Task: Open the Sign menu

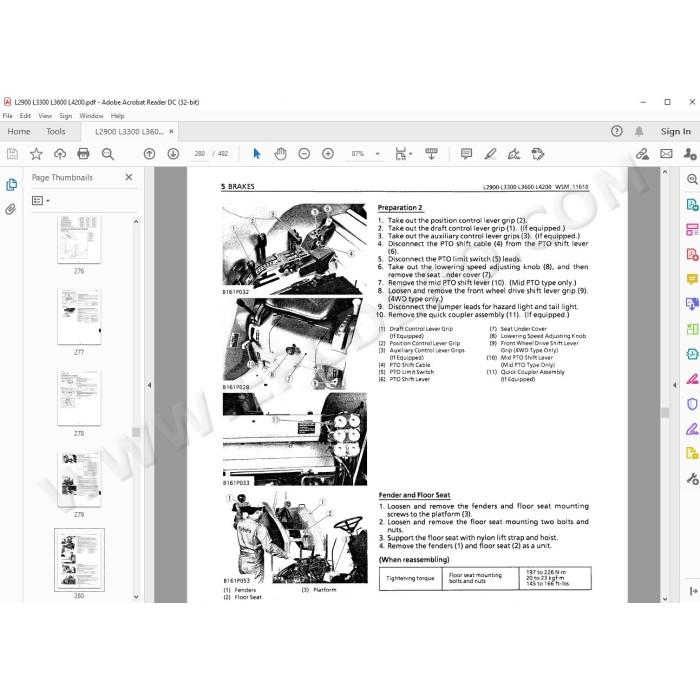Action: pyautogui.click(x=66, y=116)
